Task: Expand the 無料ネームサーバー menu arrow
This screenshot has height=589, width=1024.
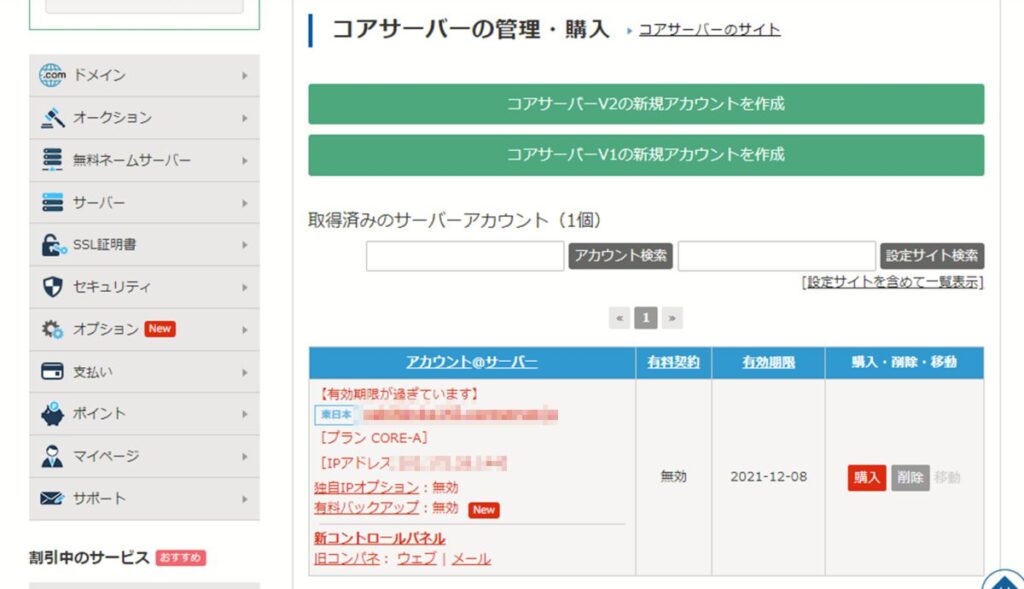Action: pos(245,161)
